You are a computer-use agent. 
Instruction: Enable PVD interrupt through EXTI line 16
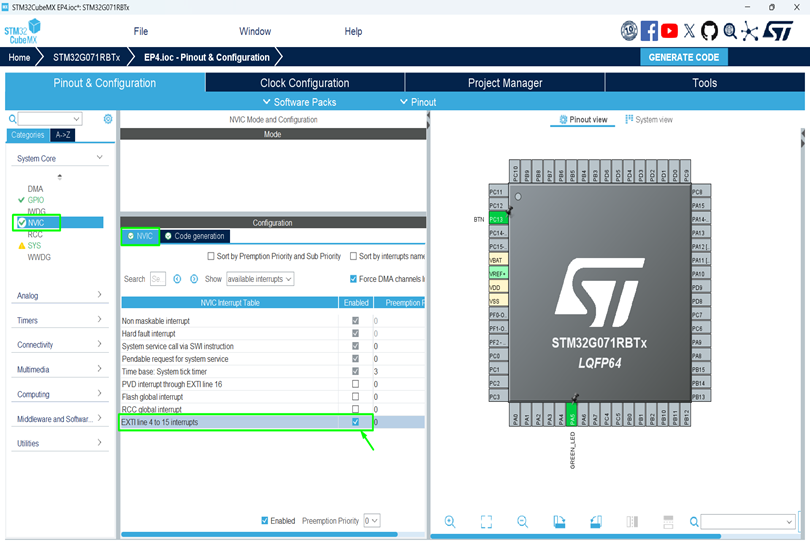coord(355,384)
